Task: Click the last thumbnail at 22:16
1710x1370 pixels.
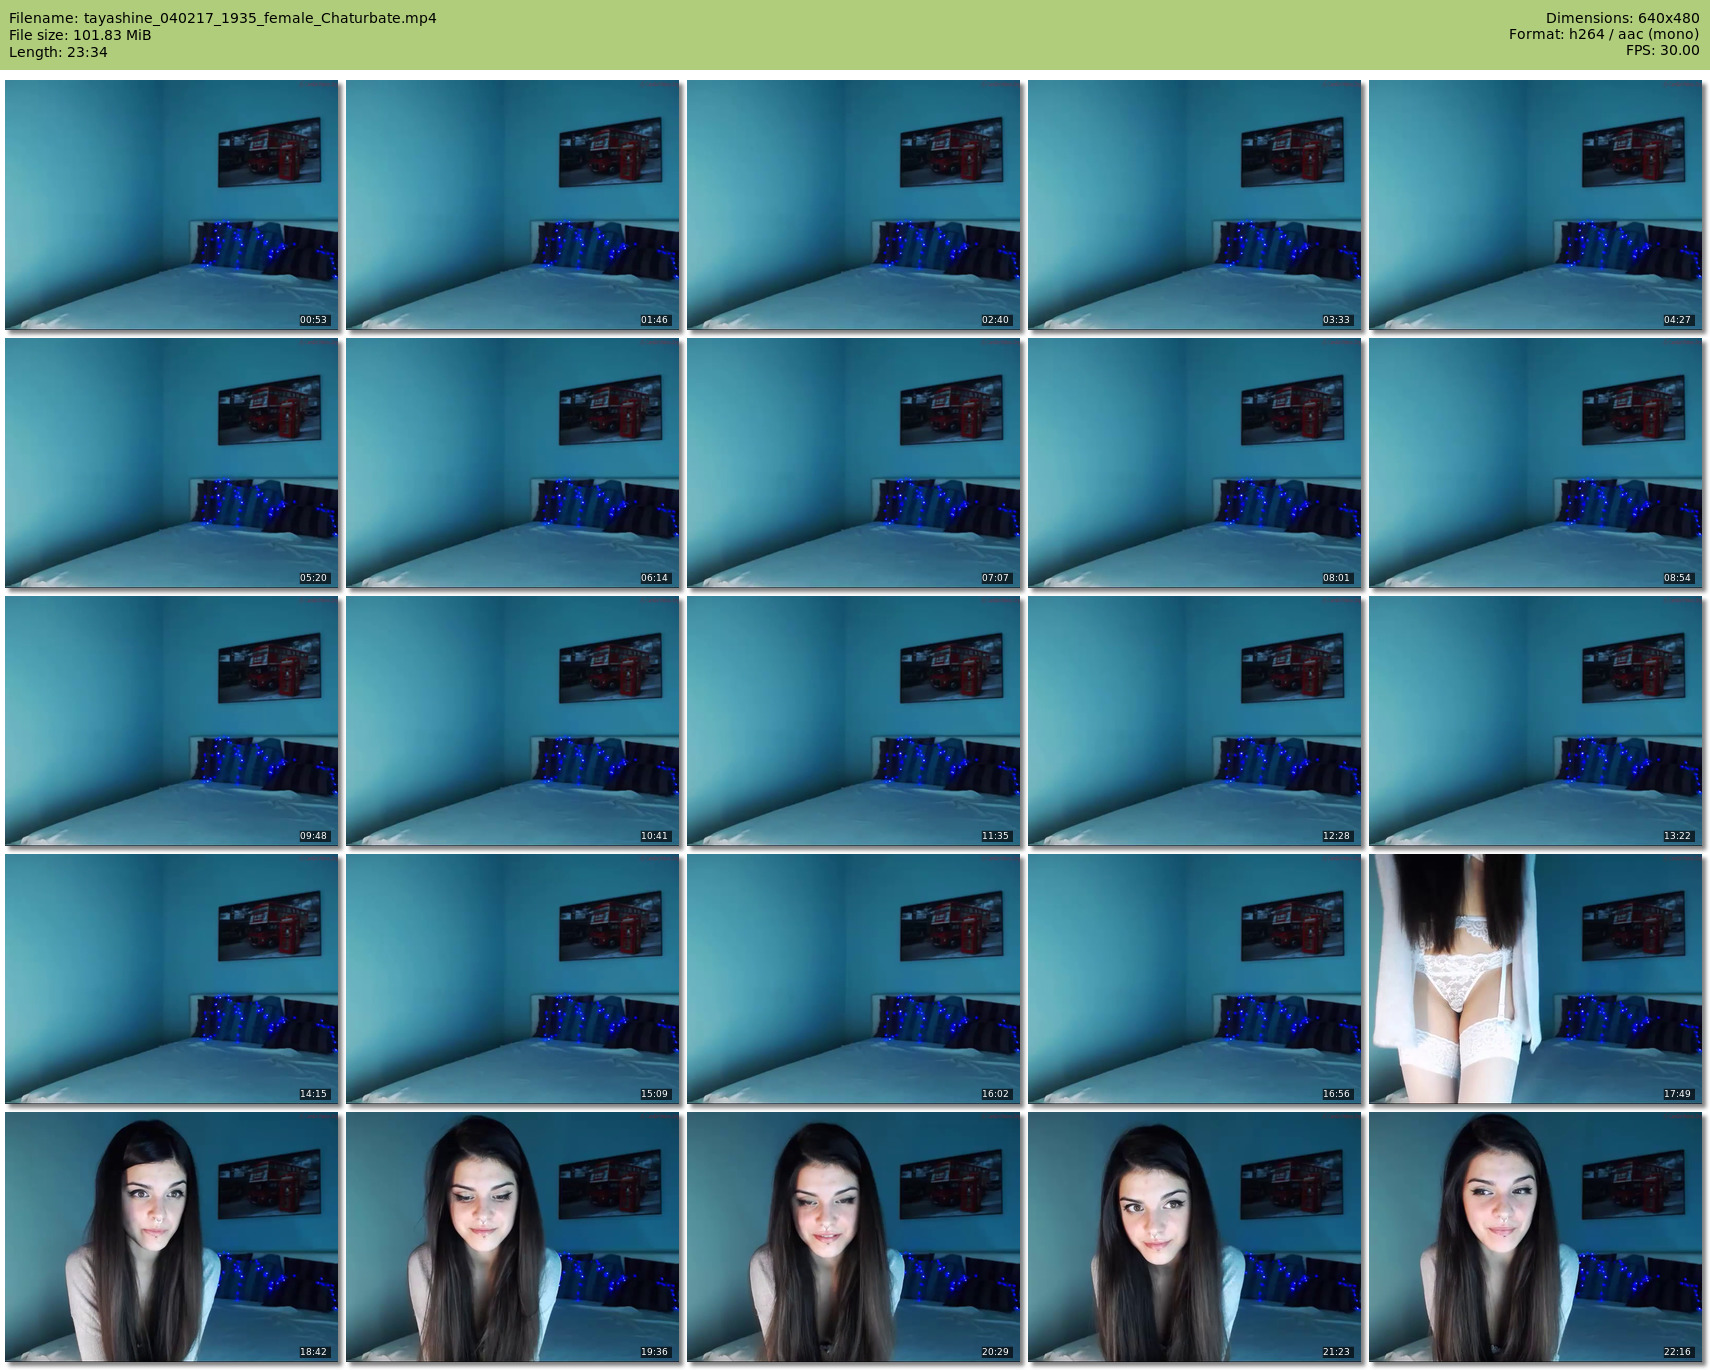Action: 1535,1236
